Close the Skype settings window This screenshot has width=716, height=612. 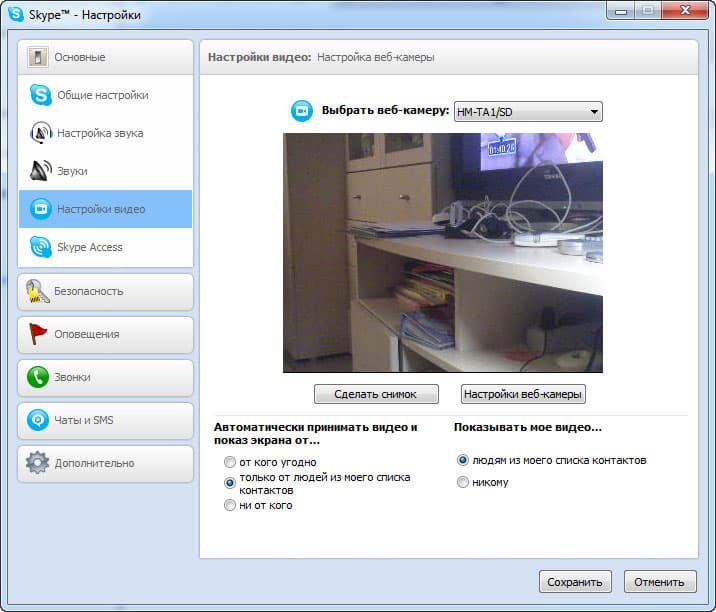coord(685,10)
